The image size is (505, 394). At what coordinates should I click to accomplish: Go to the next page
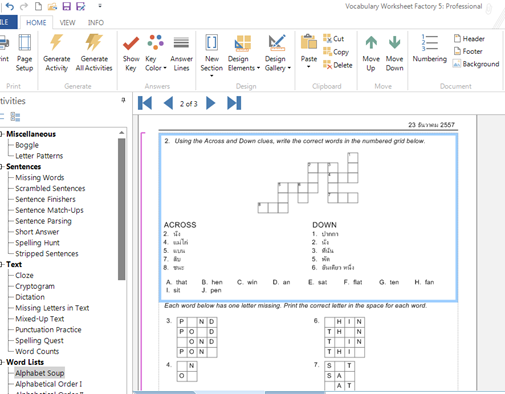coord(211,103)
